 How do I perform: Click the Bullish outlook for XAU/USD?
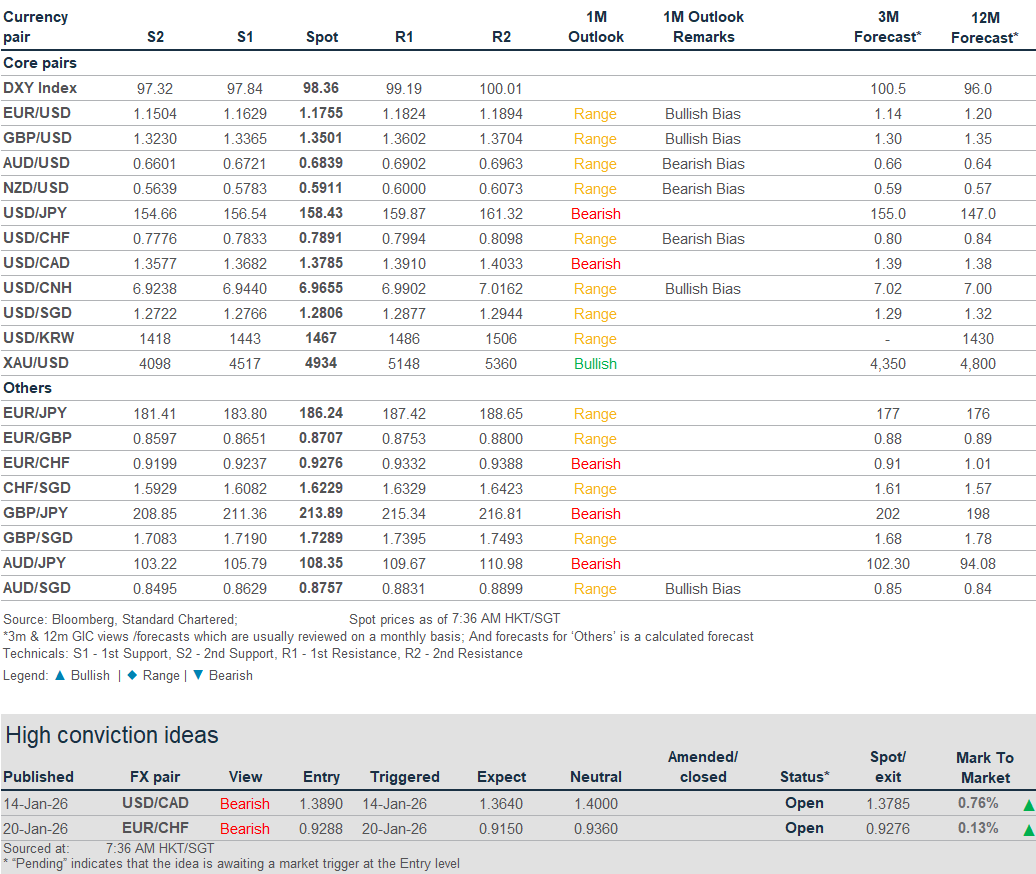pyautogui.click(x=596, y=364)
